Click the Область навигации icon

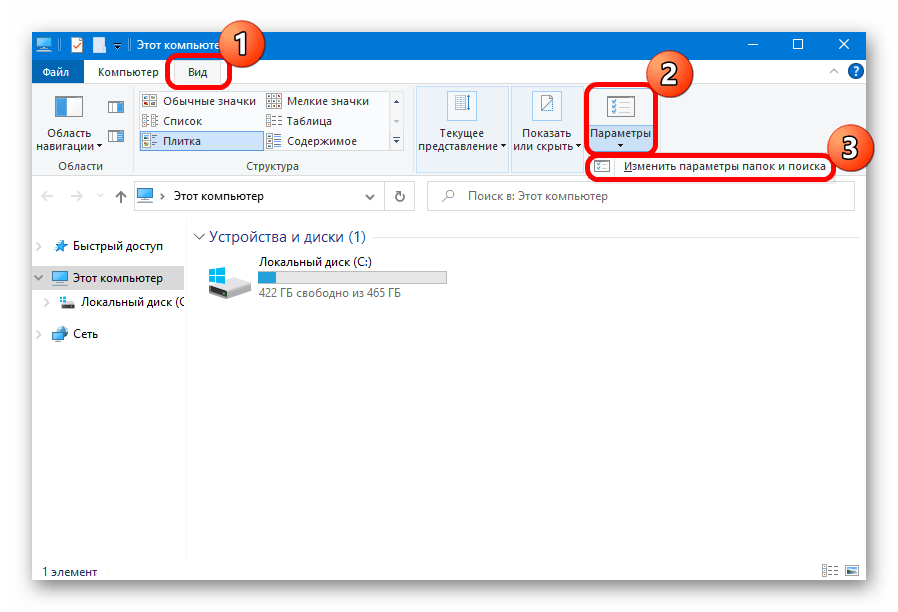(69, 106)
